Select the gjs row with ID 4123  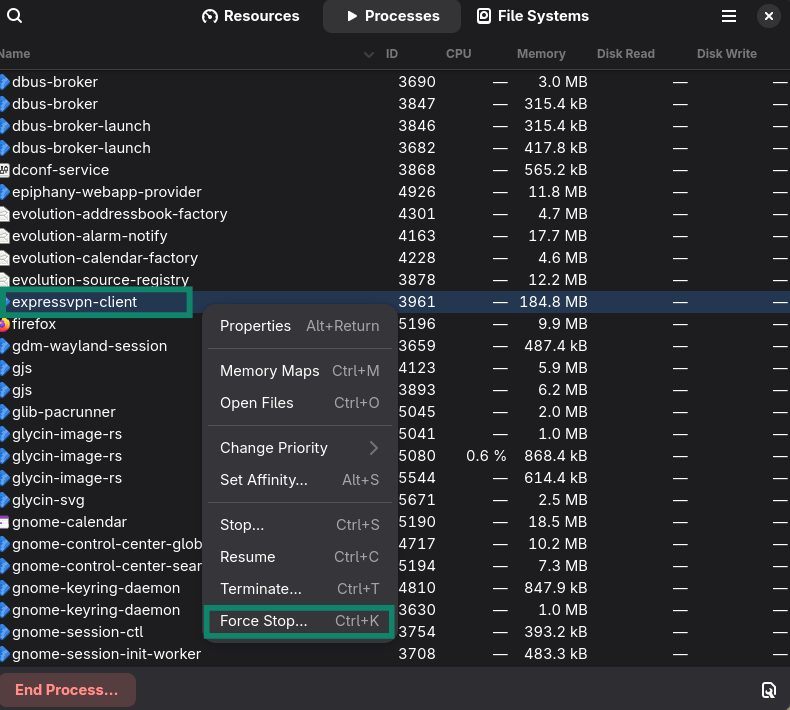[395, 368]
